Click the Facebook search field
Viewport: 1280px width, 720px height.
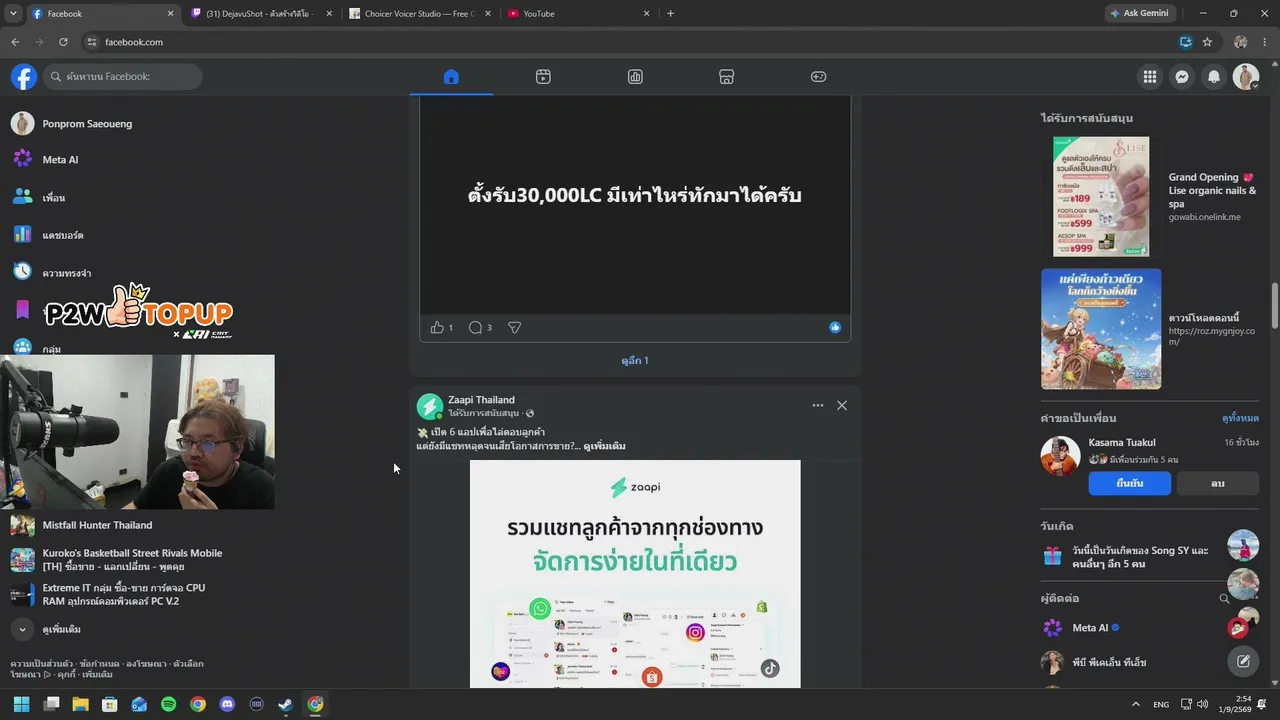[122, 77]
